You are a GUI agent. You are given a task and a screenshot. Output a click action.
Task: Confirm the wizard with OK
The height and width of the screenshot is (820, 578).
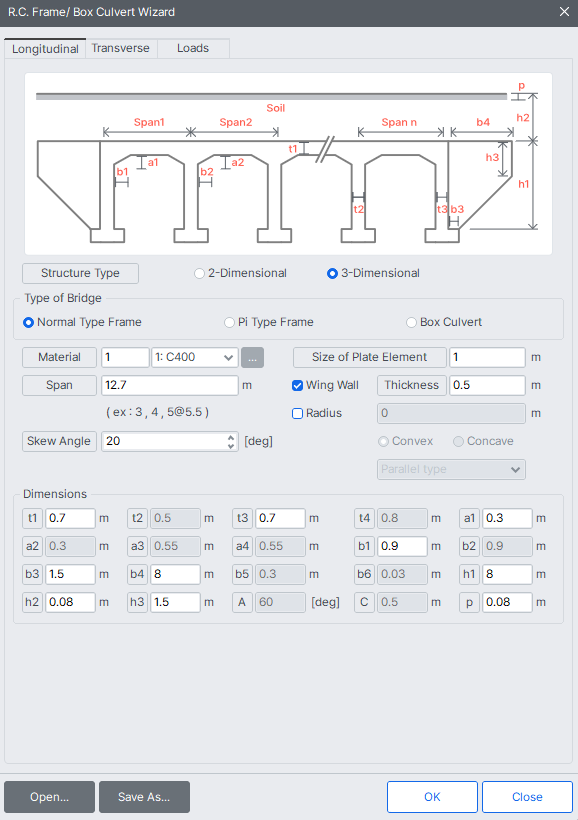coord(432,797)
